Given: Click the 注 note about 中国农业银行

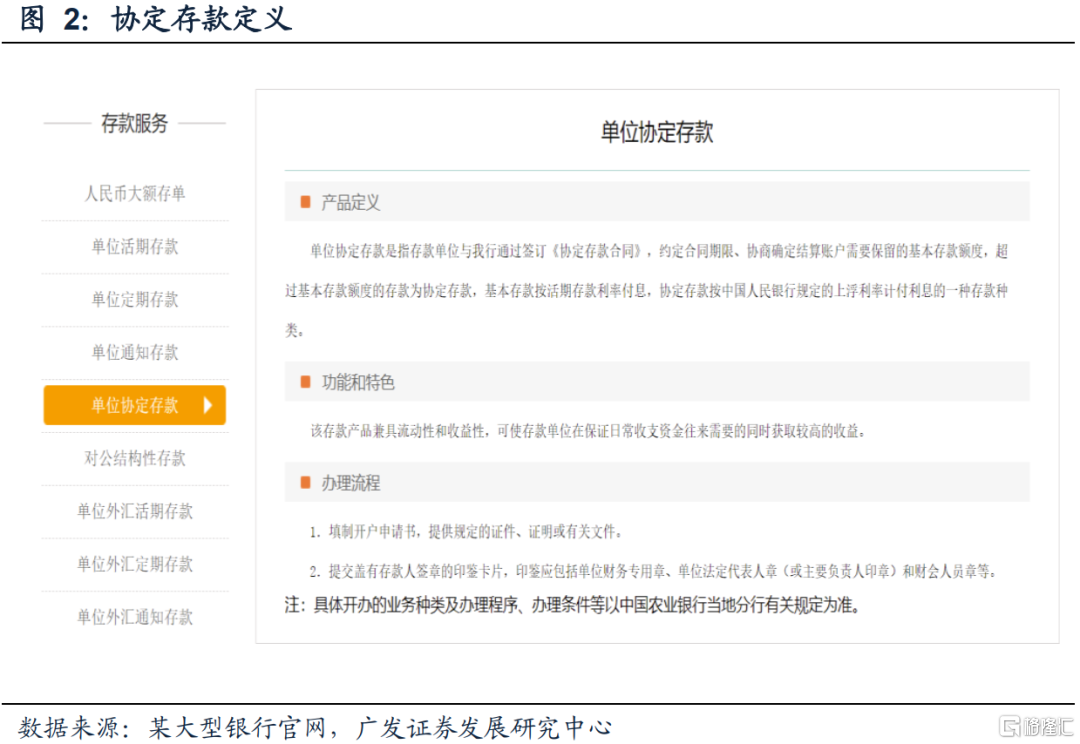Looking at the screenshot, I should pos(572,605).
